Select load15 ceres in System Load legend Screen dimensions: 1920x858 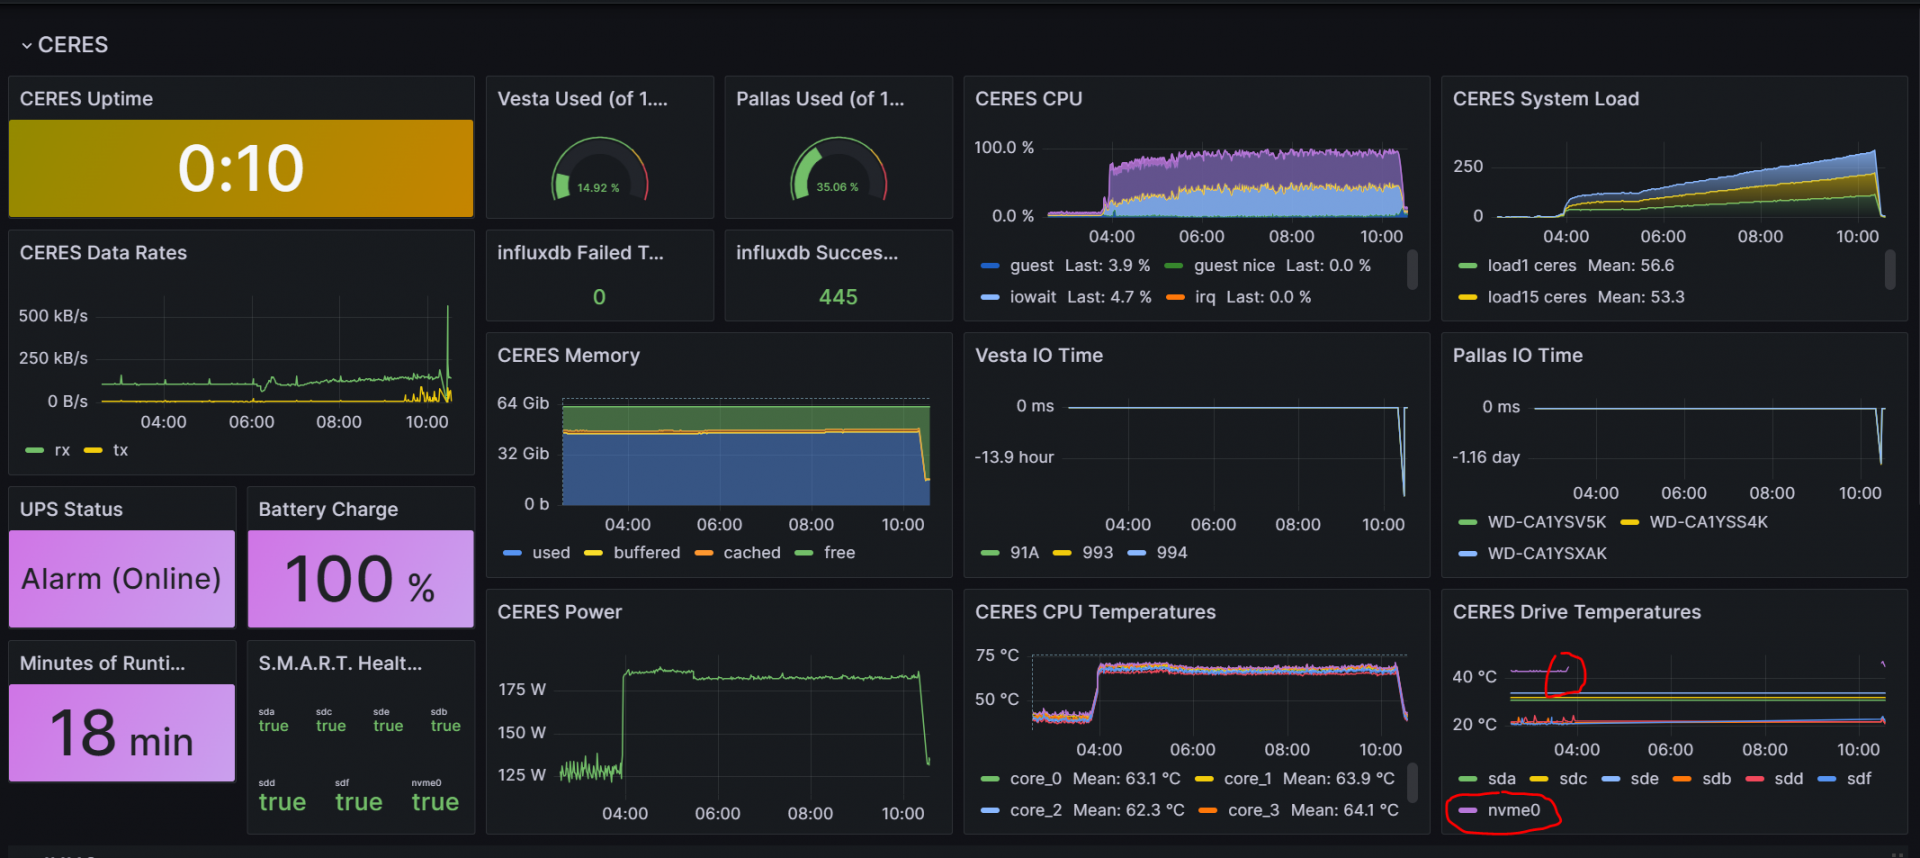point(1536,297)
